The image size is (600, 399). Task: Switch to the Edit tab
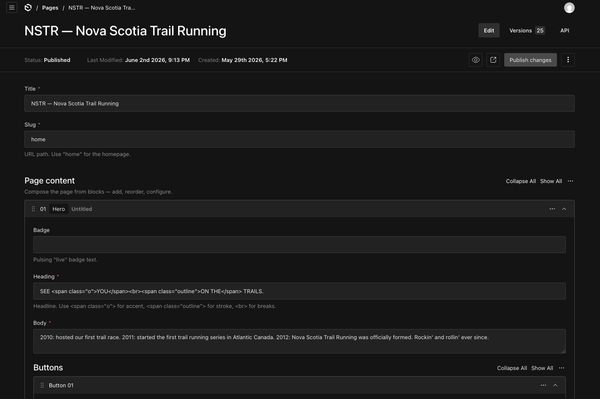click(x=489, y=30)
